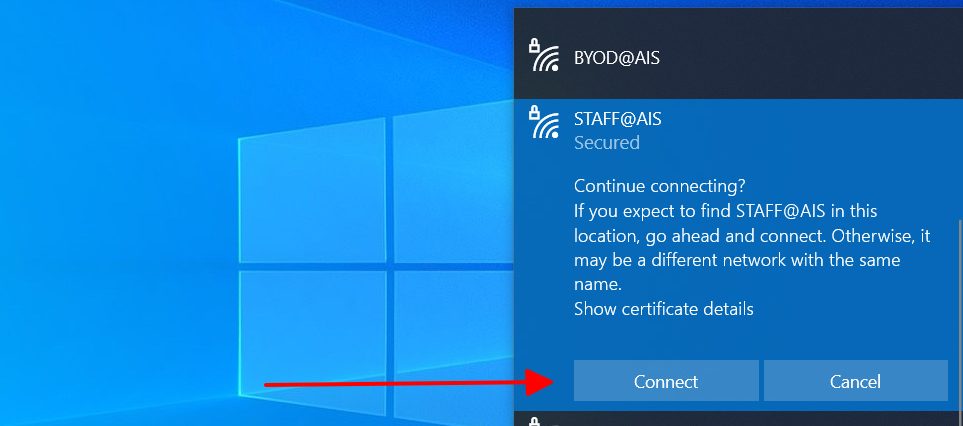Select the BYOD@AIS network name

[617, 58]
